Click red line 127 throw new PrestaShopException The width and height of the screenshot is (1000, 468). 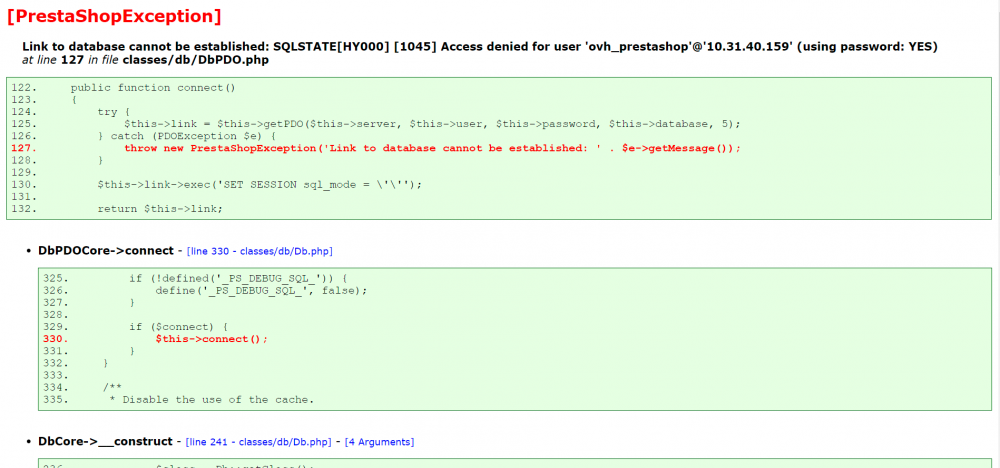(x=432, y=148)
